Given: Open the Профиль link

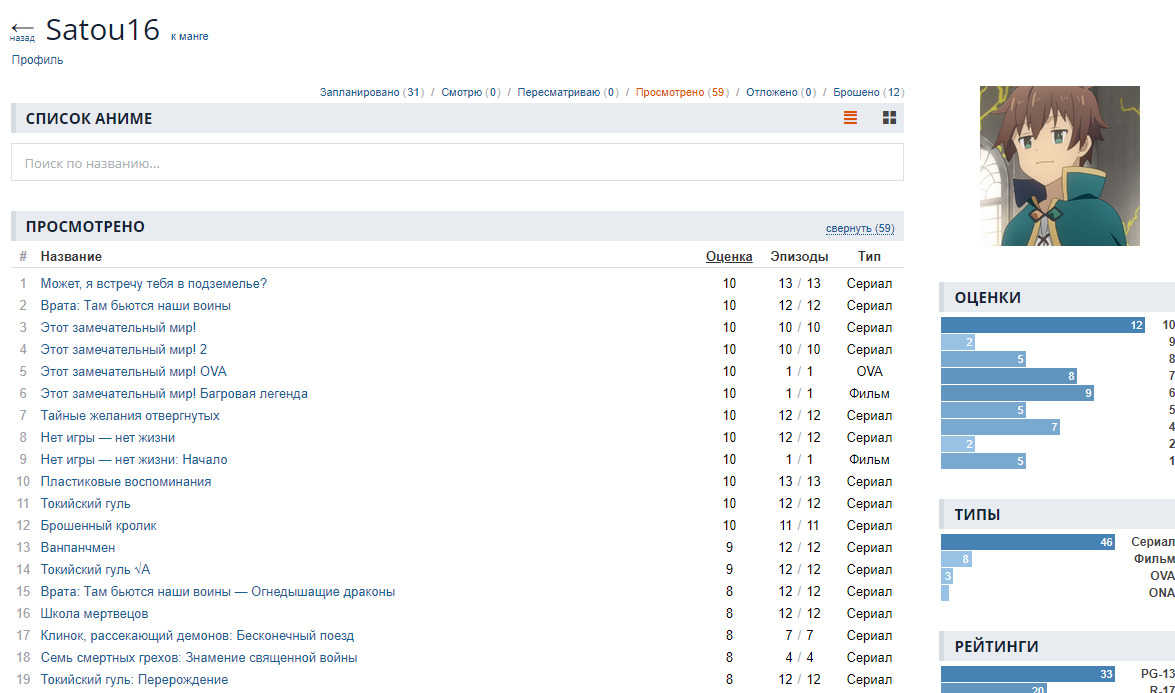Looking at the screenshot, I should coord(37,60).
